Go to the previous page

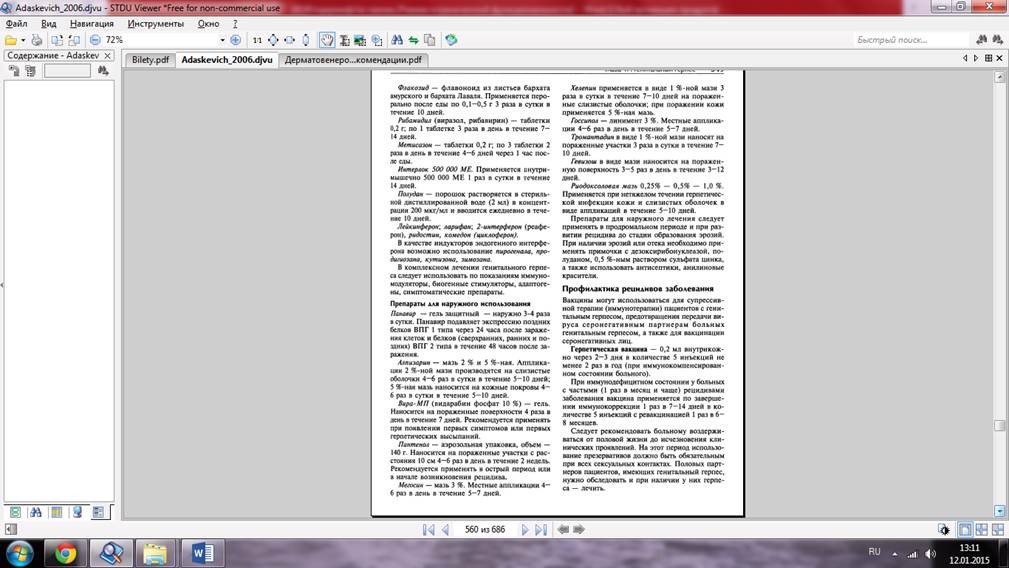click(445, 529)
